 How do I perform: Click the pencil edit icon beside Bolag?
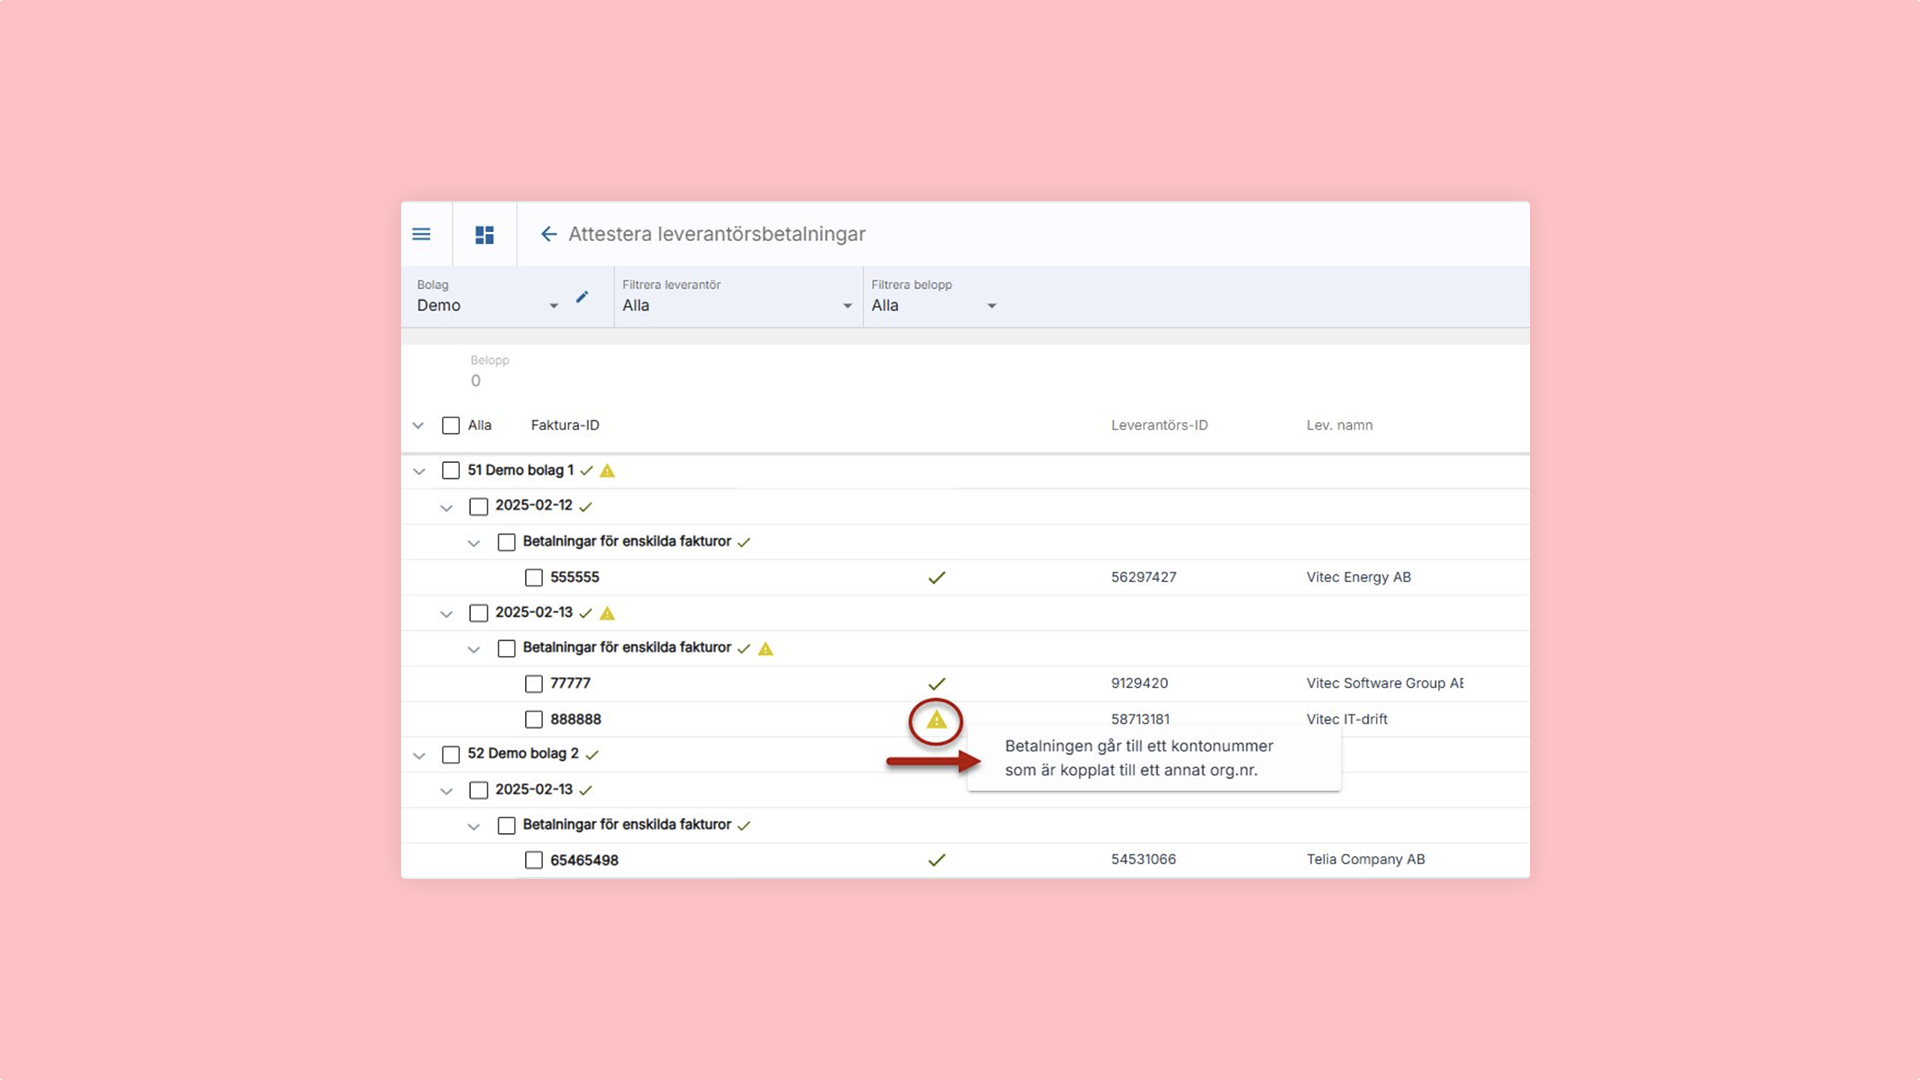[582, 297]
